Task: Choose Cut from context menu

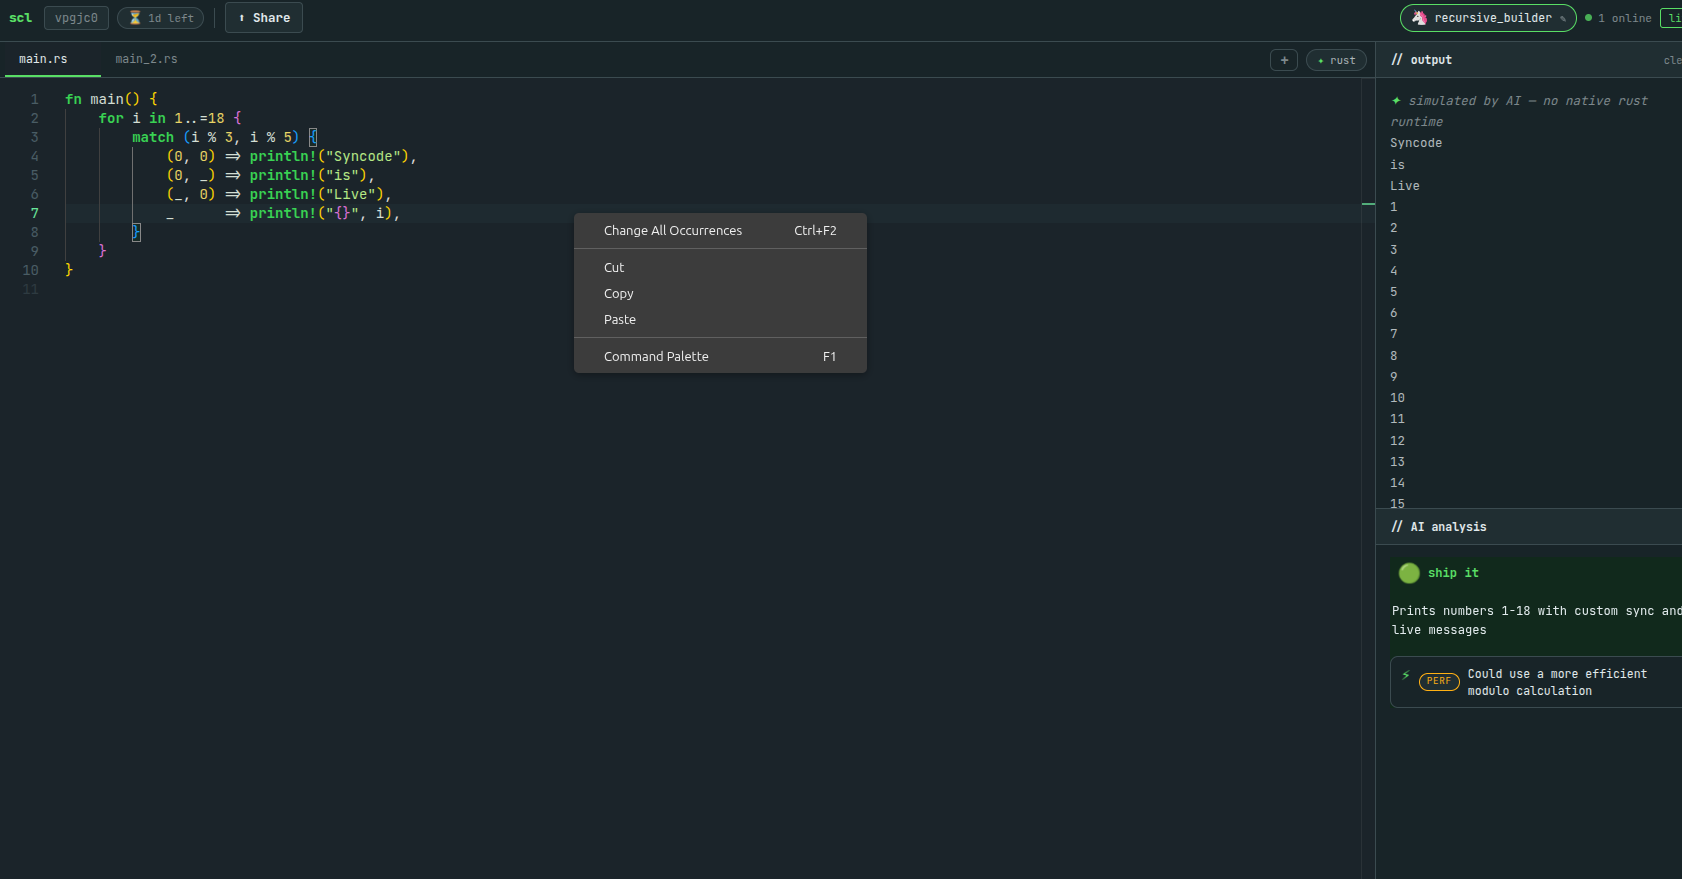Action: click(720, 267)
